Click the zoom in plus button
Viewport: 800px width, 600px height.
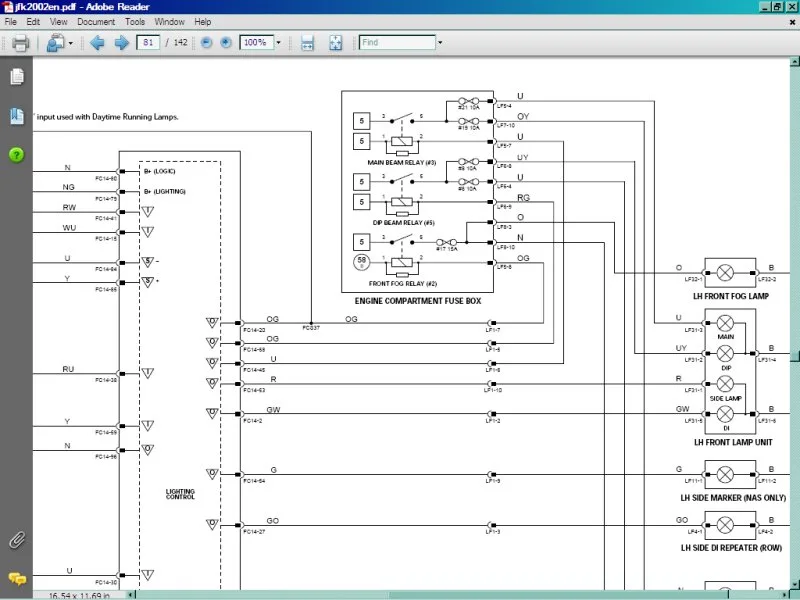226,43
